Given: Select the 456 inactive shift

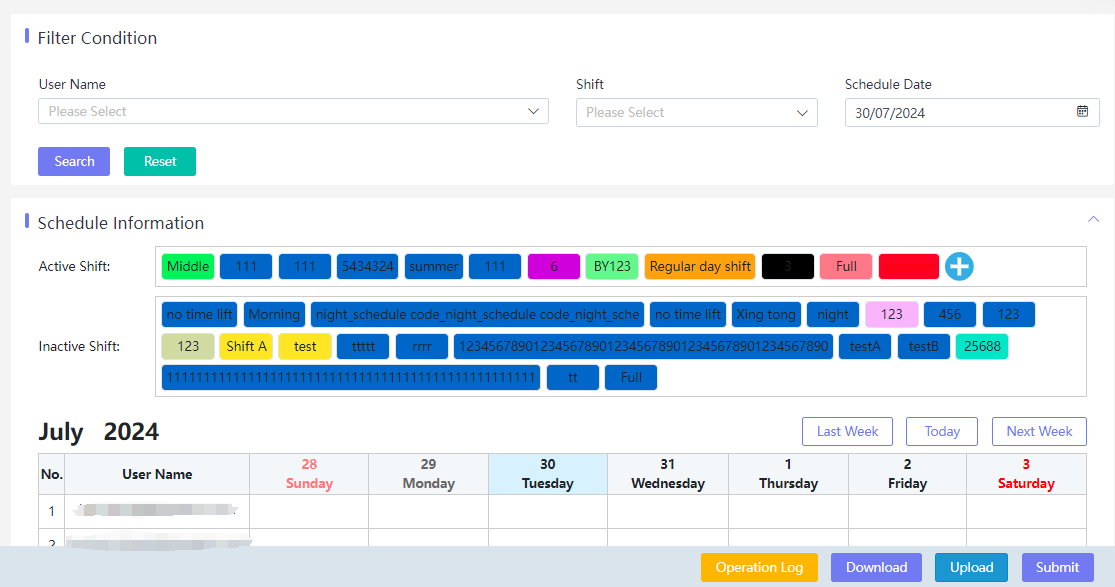Looking at the screenshot, I should [950, 314].
